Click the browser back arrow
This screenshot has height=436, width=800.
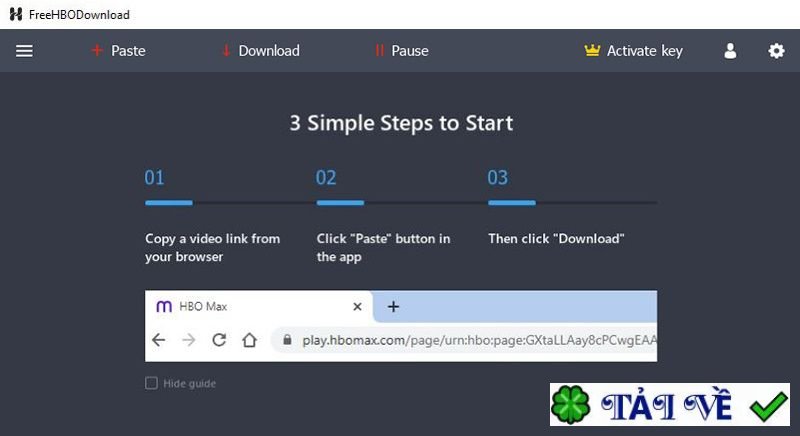(159, 340)
